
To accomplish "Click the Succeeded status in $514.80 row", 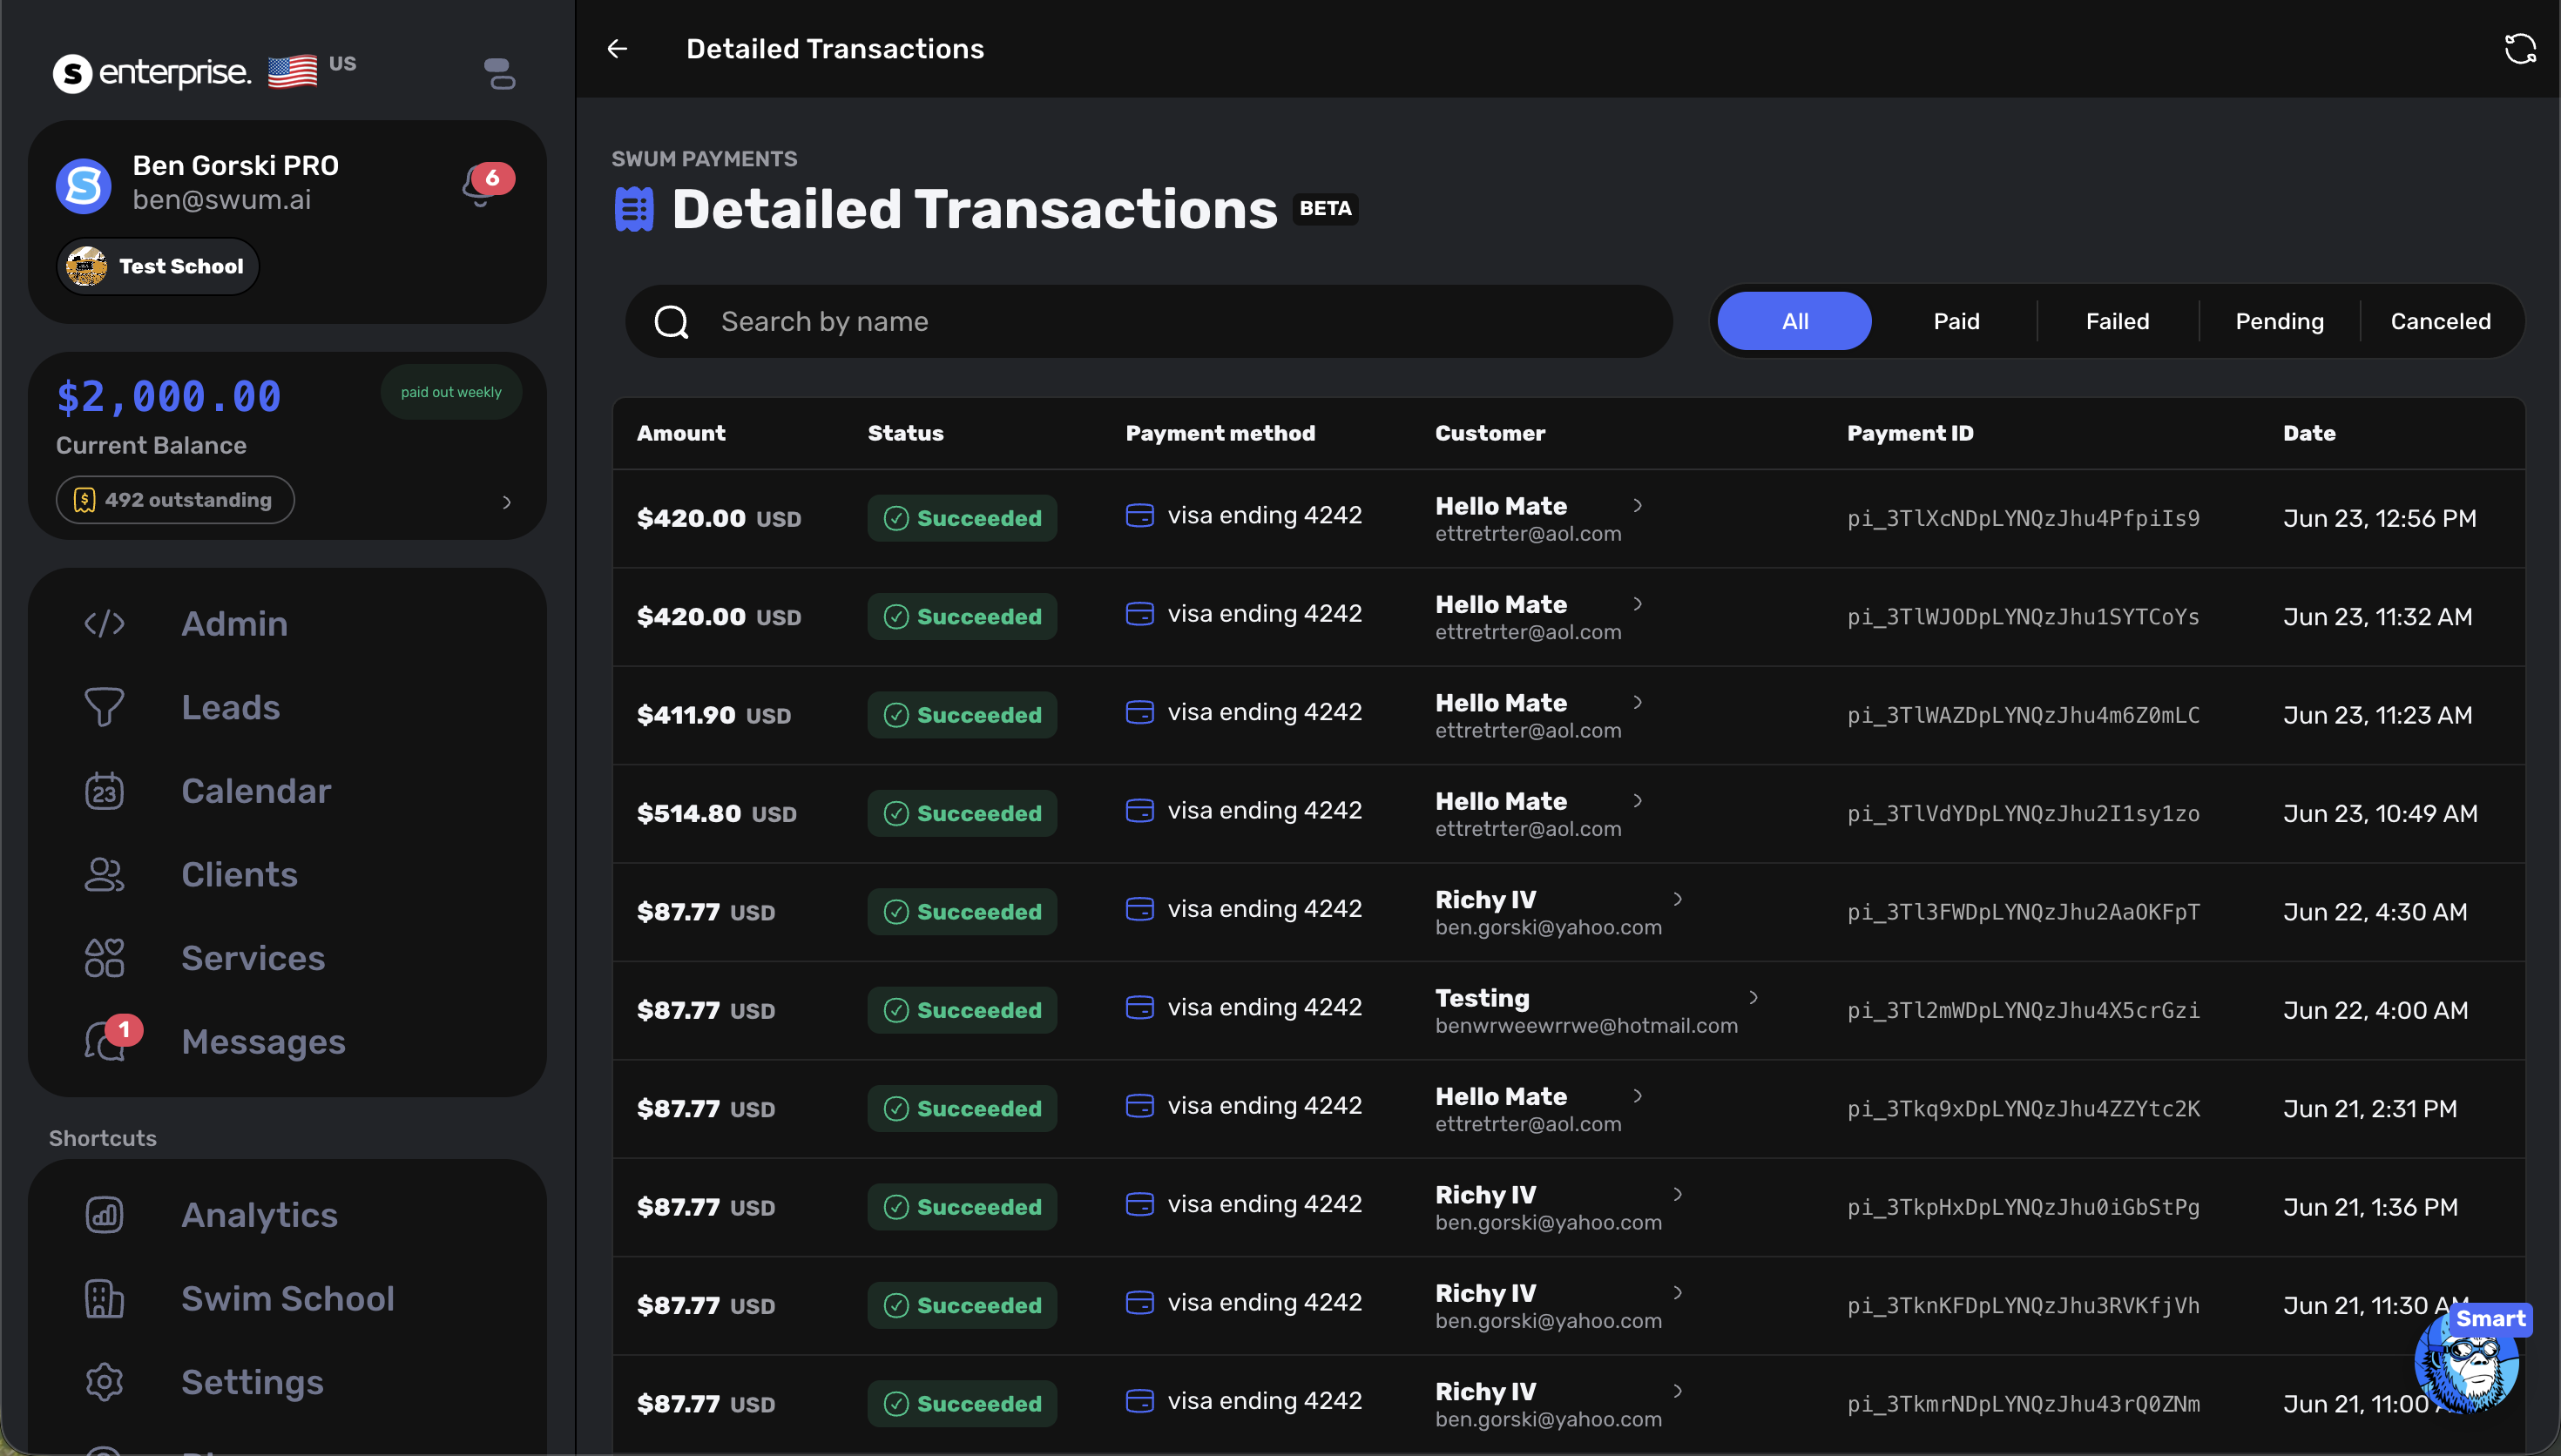I will pyautogui.click(x=962, y=813).
